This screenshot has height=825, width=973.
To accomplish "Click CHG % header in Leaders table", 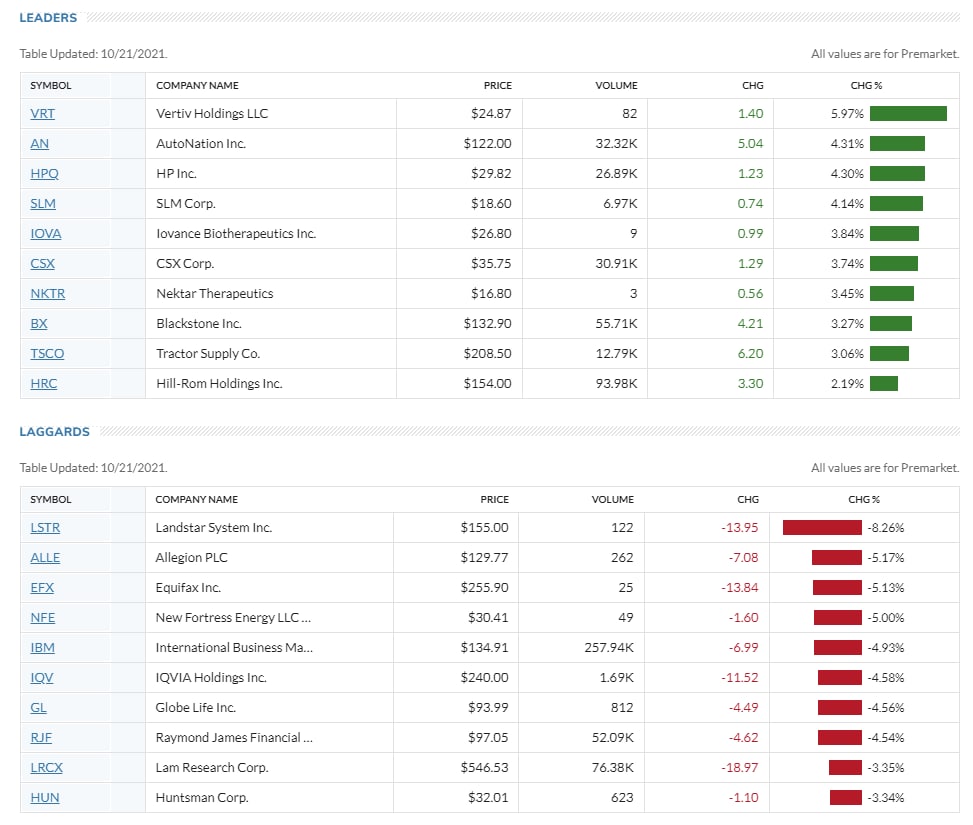I will coord(866,86).
